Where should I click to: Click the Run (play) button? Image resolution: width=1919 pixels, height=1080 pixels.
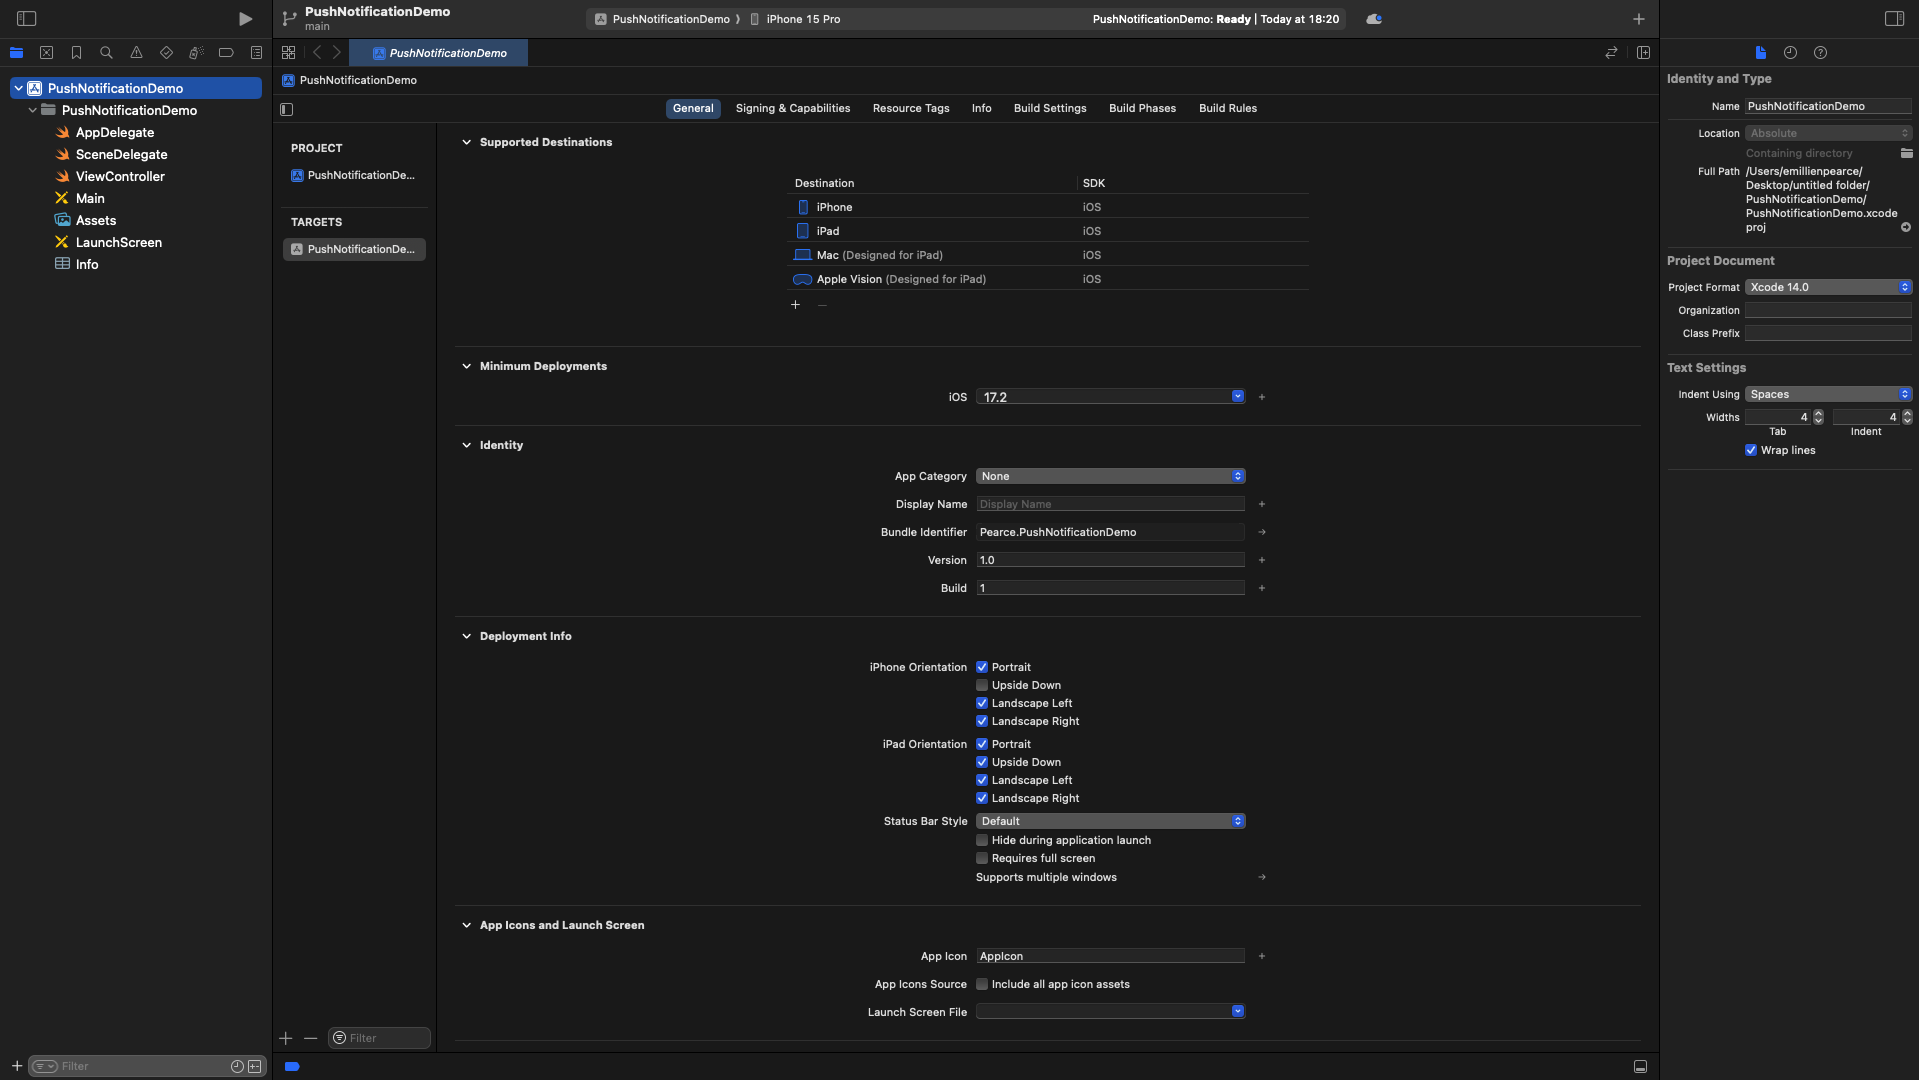click(245, 19)
